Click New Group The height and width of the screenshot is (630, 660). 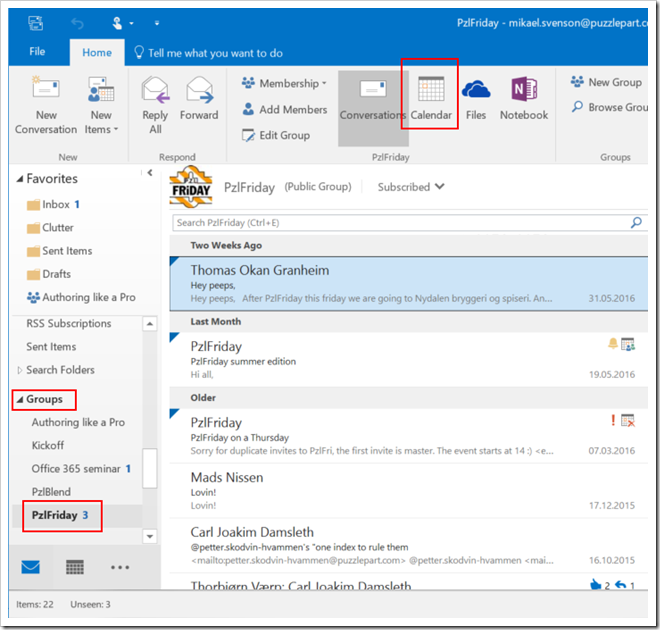606,82
